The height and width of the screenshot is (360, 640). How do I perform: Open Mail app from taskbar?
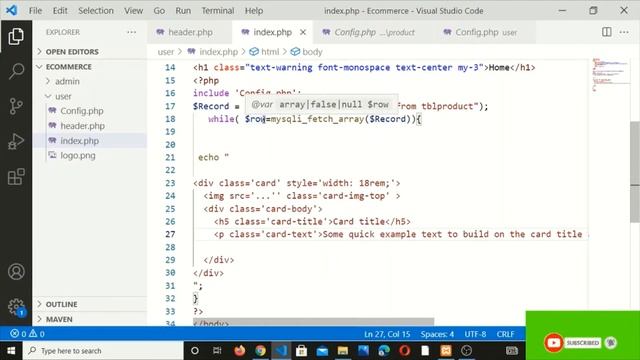[322, 351]
